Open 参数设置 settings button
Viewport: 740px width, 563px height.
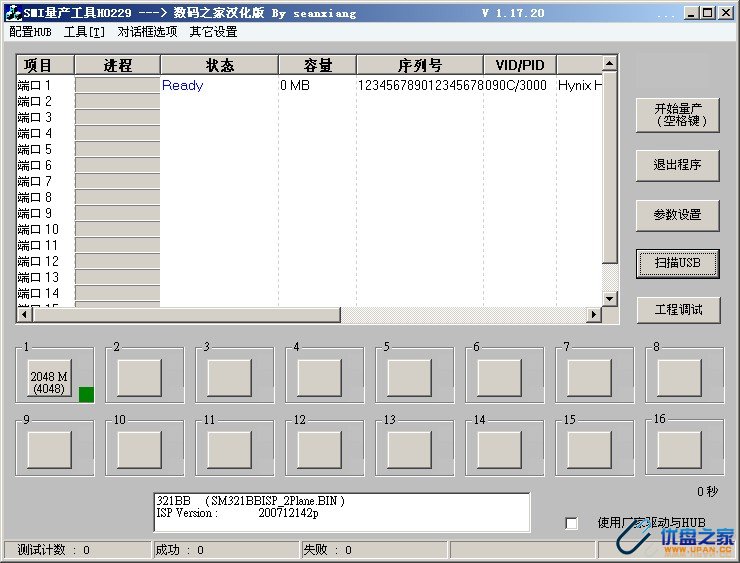[x=678, y=214]
